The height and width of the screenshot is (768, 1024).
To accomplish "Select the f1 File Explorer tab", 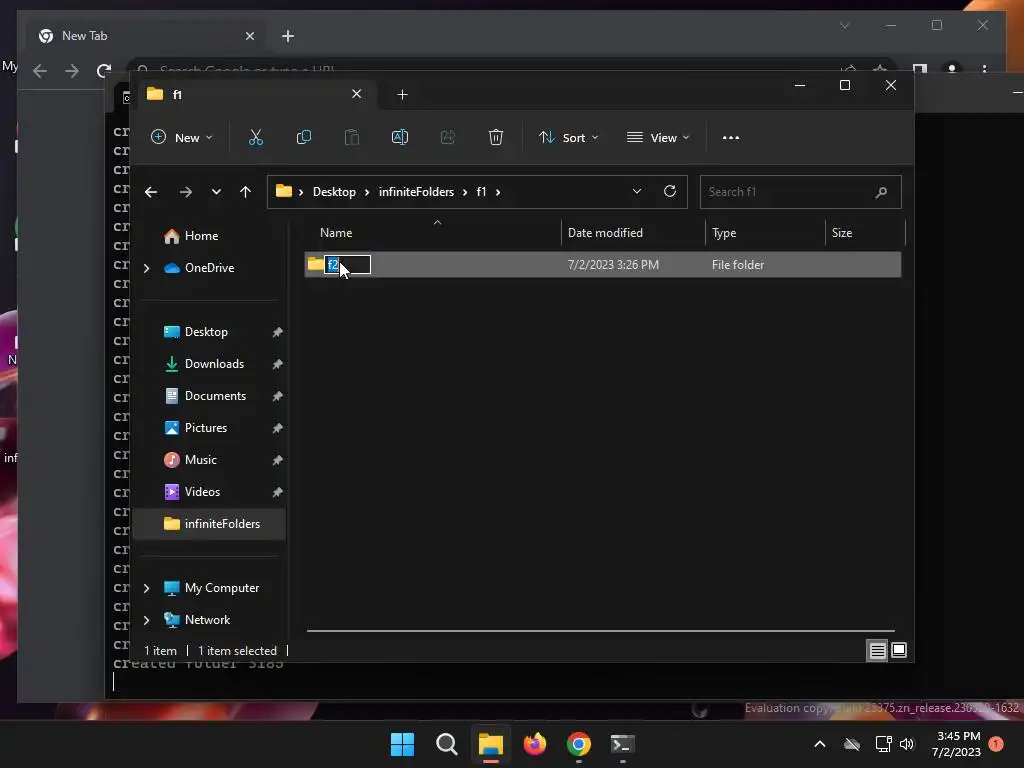I will pyautogui.click(x=256, y=95).
